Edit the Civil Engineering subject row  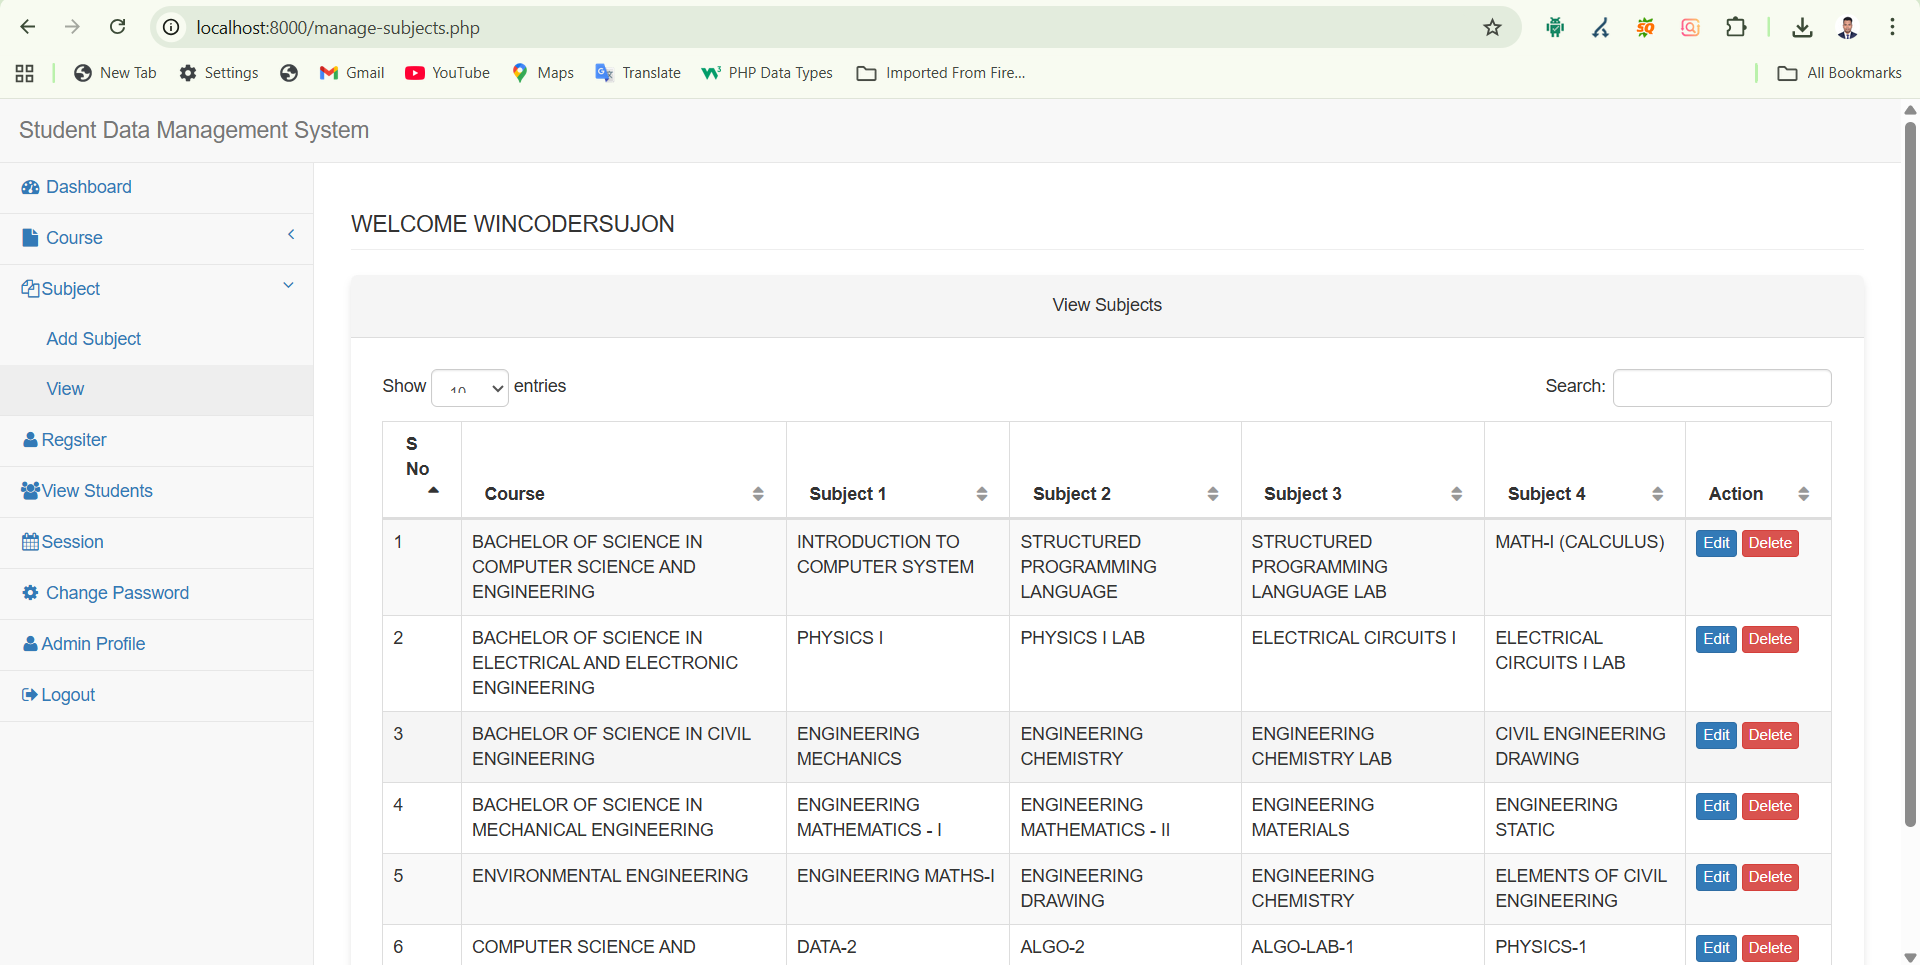1716,735
